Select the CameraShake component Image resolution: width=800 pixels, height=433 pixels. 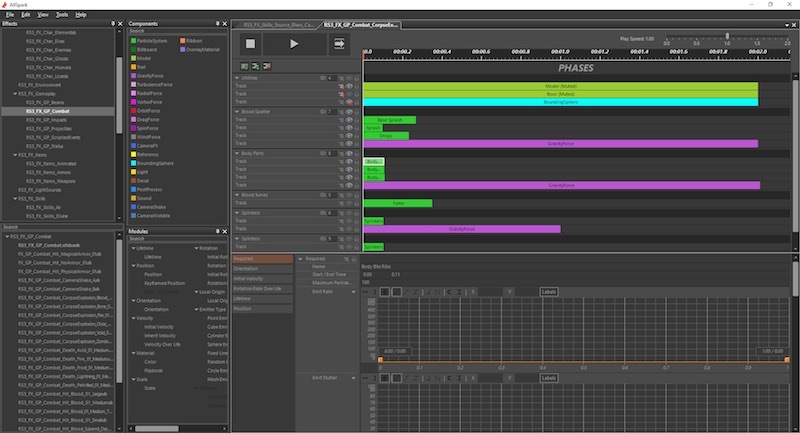click(148, 207)
